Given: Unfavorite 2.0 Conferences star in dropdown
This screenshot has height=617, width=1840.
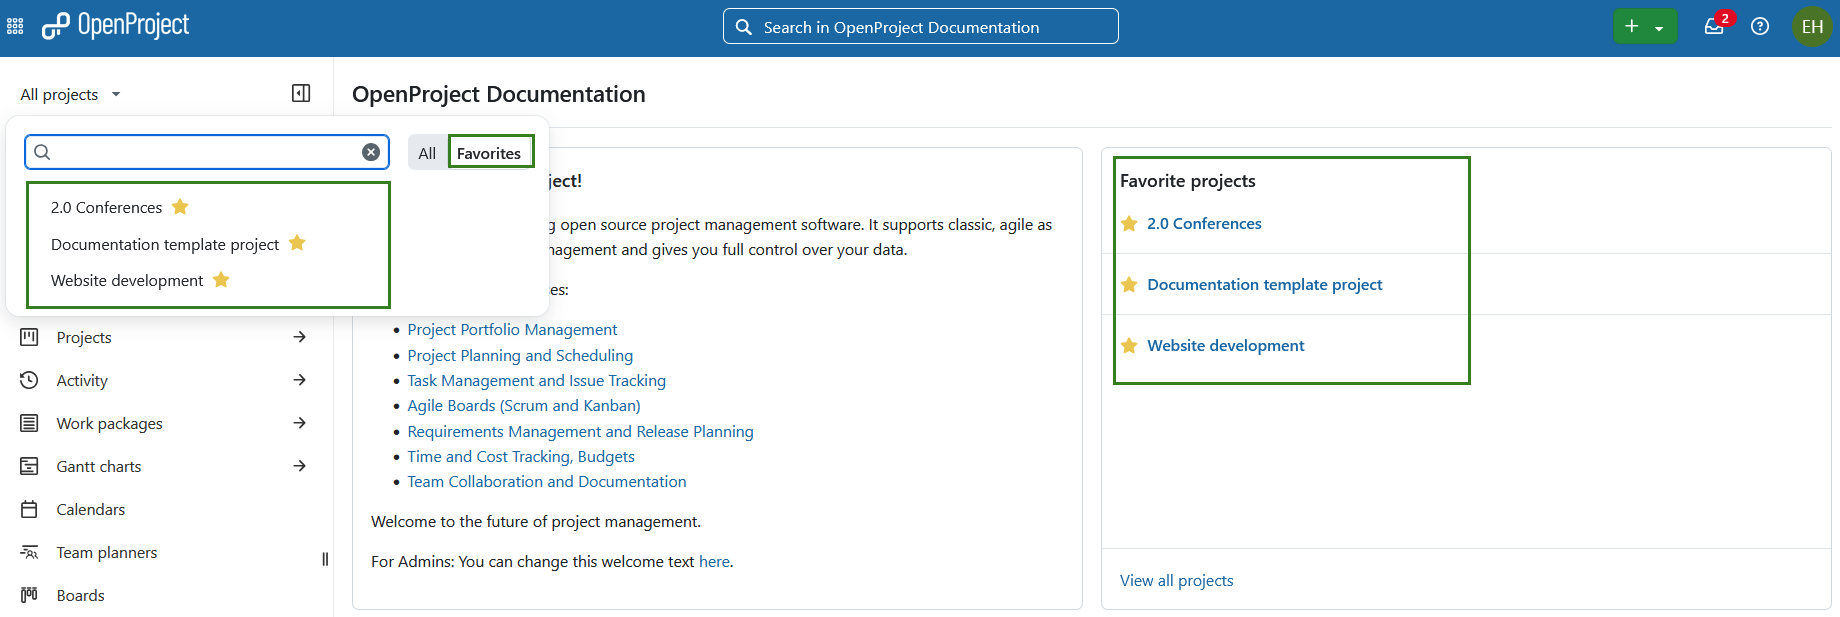Looking at the screenshot, I should point(180,207).
